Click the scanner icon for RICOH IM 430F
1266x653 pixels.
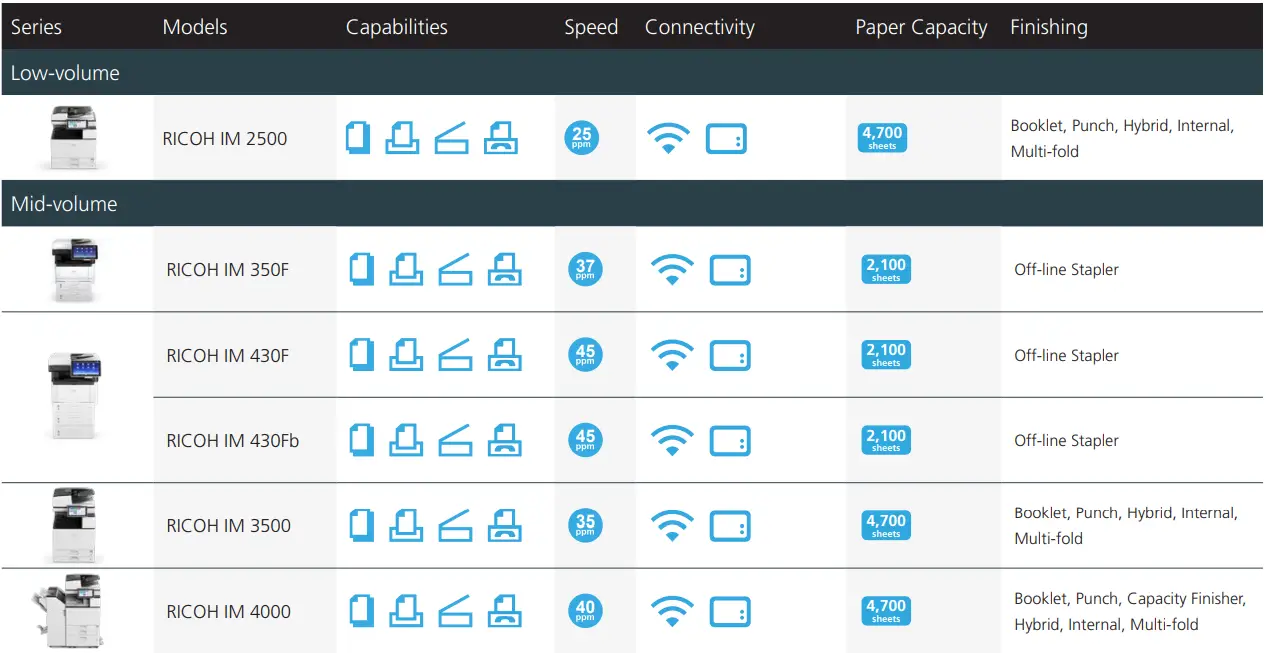455,355
